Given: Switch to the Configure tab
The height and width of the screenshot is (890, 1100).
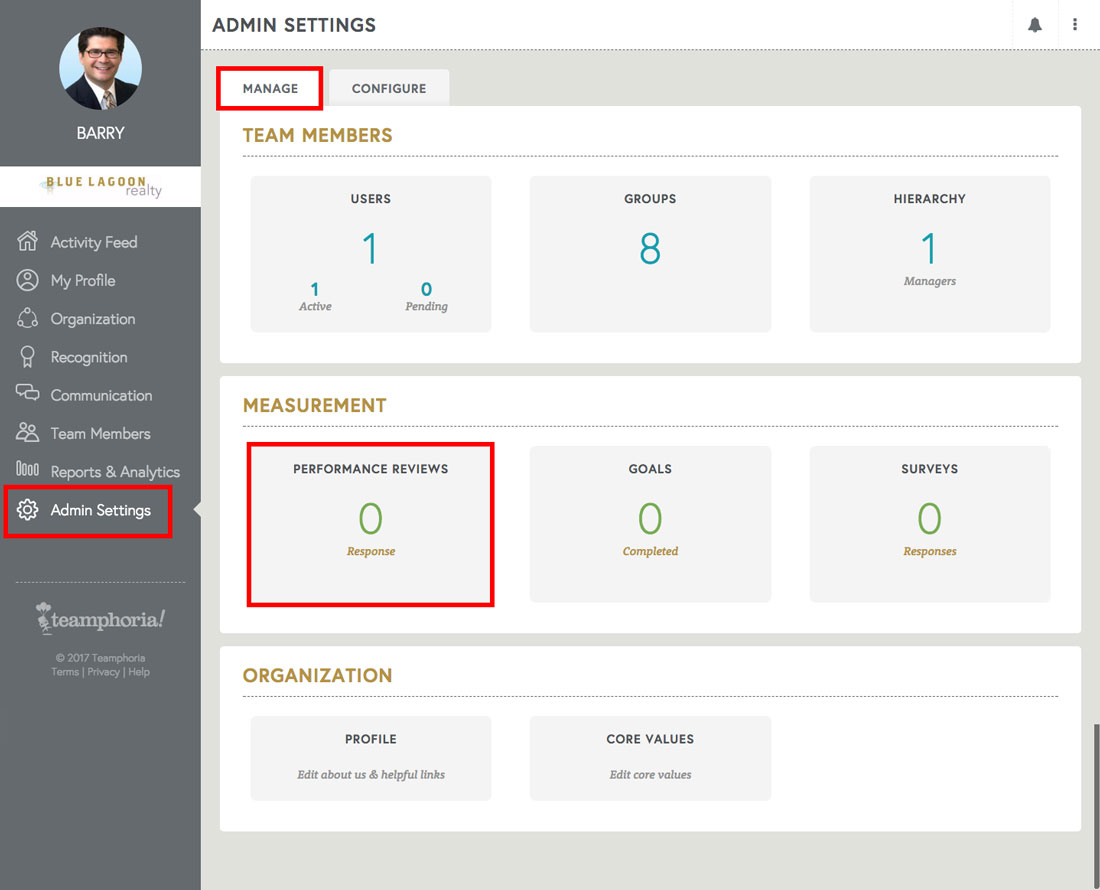Looking at the screenshot, I should point(389,88).
